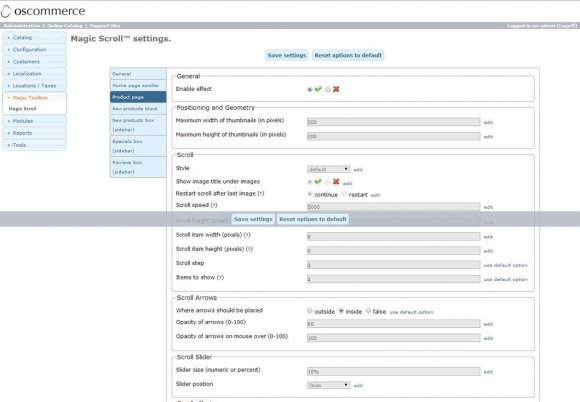
Task: Click Reset options to default in floating bar
Action: [313, 219]
